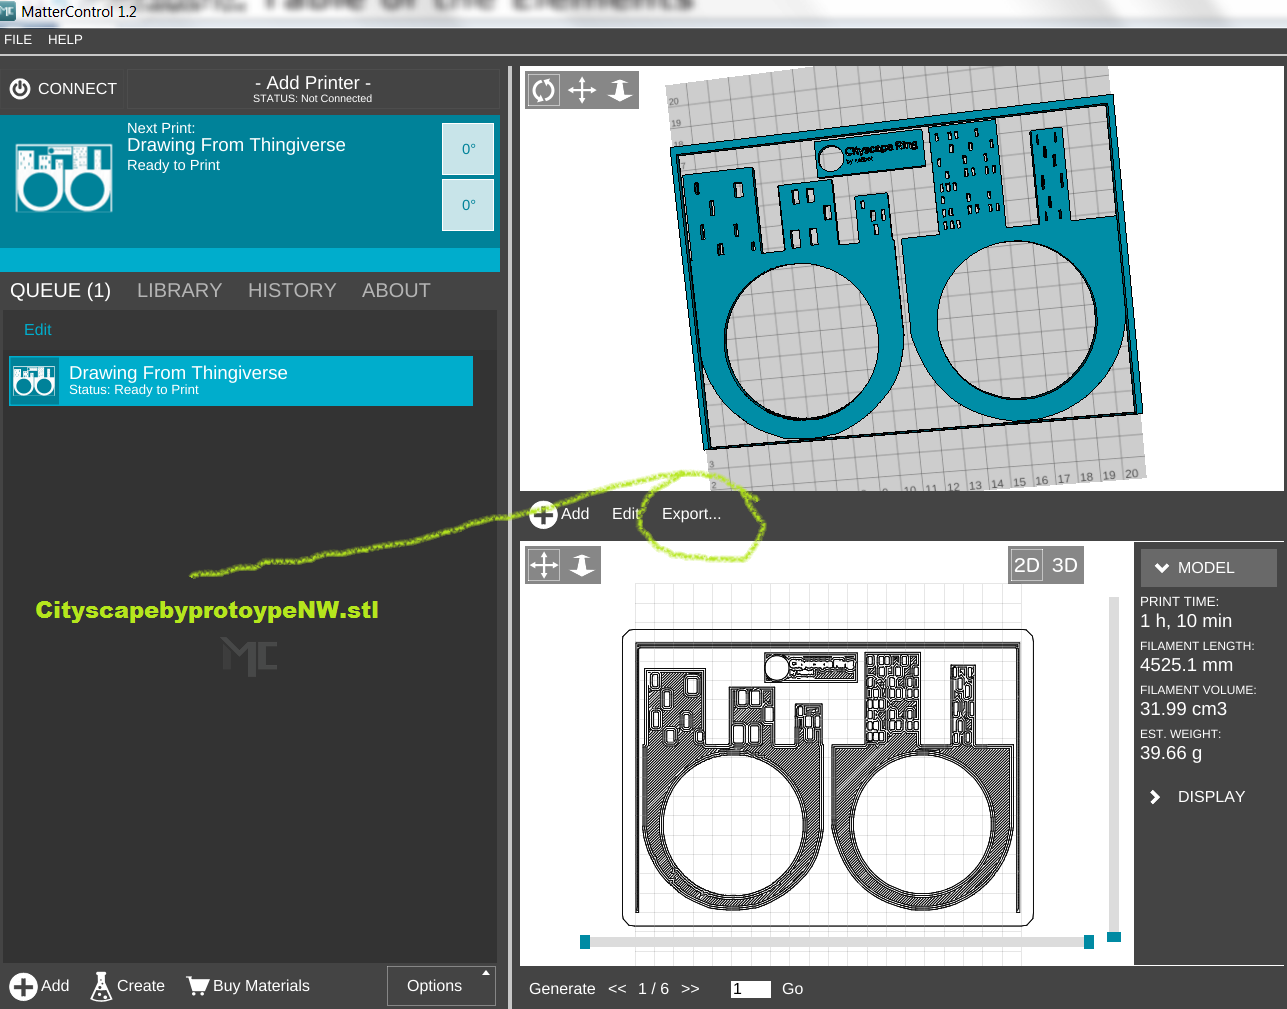Viewport: 1287px width, 1009px height.
Task: Click the CONNECT power icon
Action: (20, 89)
